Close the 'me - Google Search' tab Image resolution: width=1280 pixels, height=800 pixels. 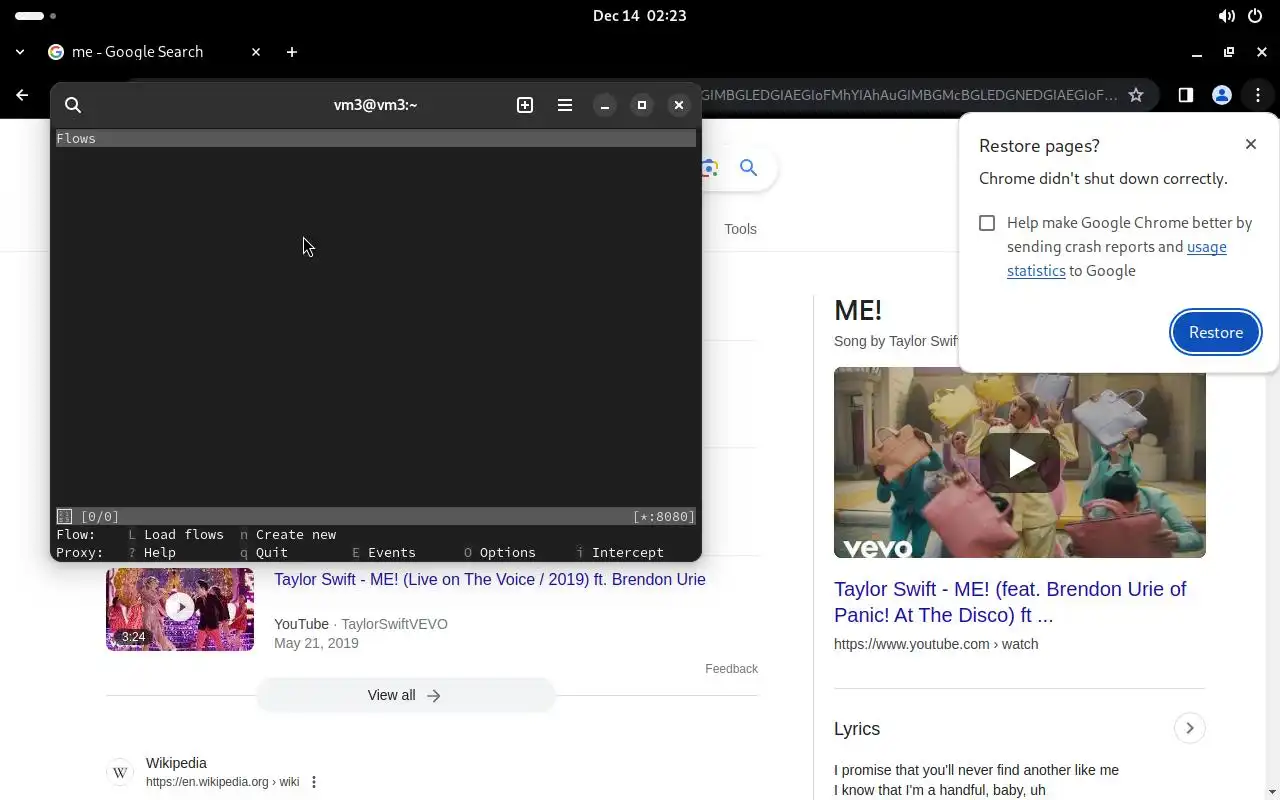(x=256, y=52)
